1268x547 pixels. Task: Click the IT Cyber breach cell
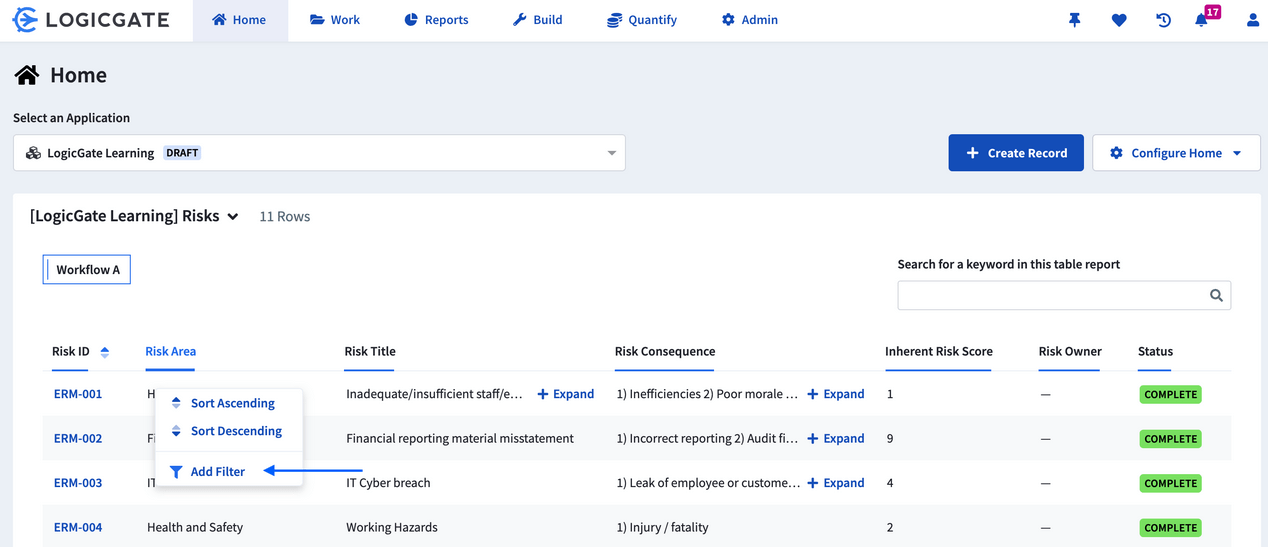(388, 482)
